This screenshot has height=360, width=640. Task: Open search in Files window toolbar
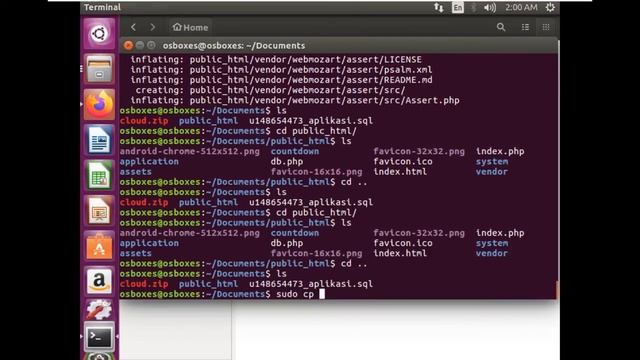point(501,27)
